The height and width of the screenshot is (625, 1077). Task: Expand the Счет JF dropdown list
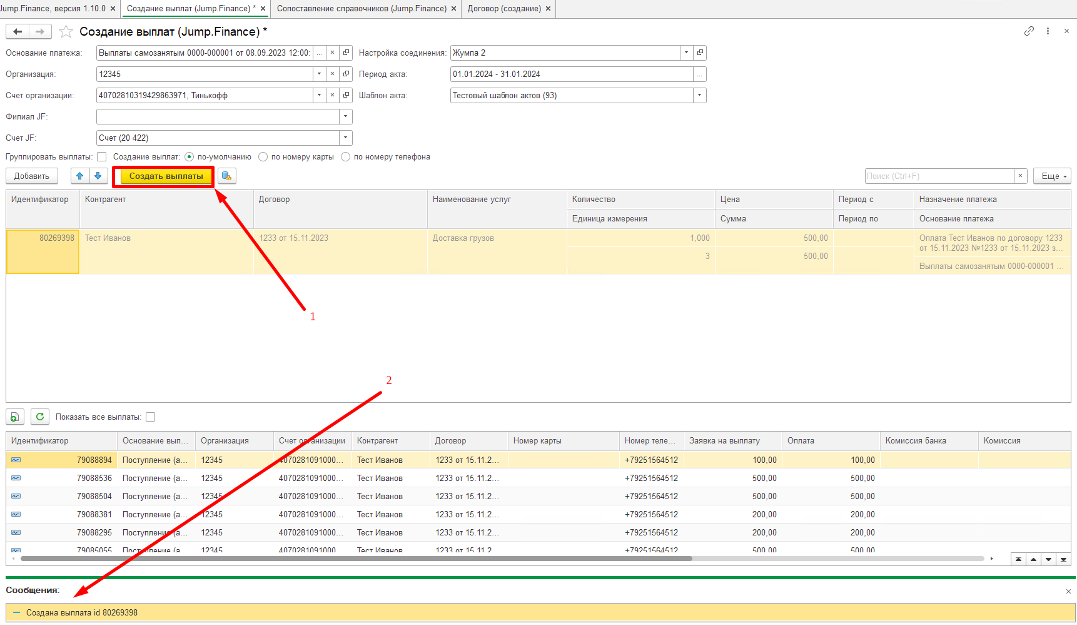click(346, 138)
